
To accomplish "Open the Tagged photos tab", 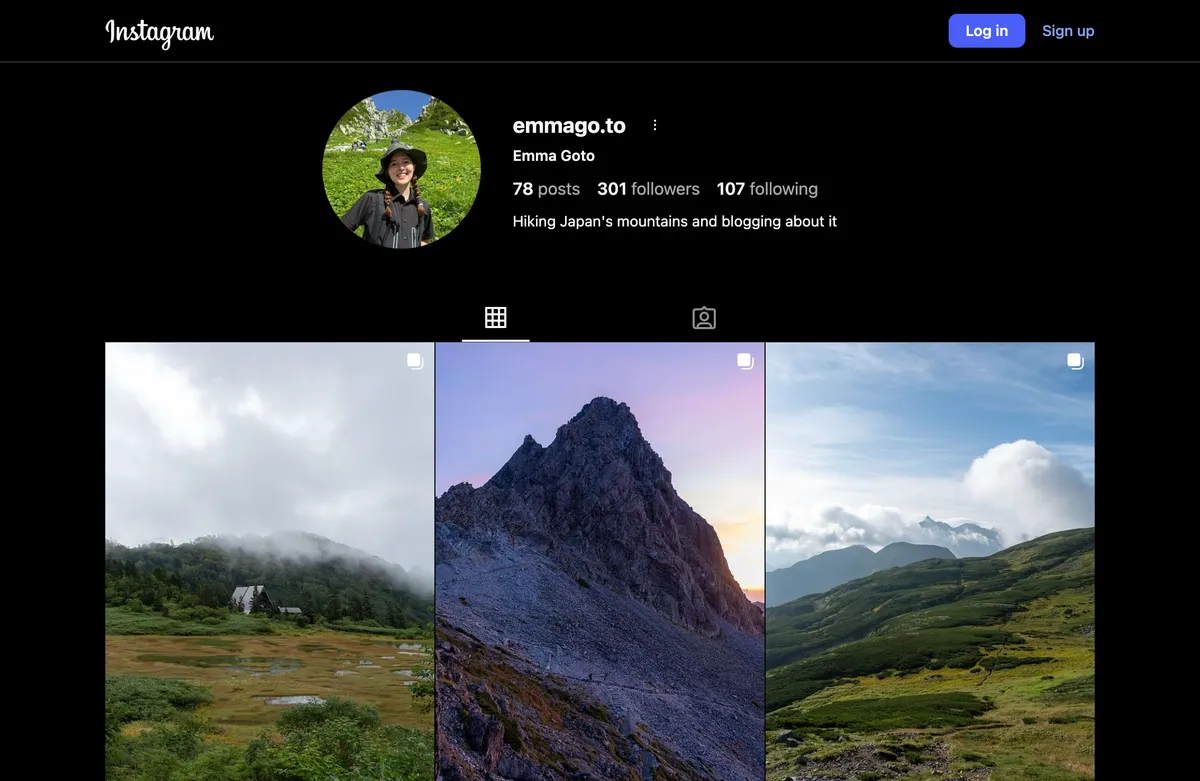I will pos(704,318).
